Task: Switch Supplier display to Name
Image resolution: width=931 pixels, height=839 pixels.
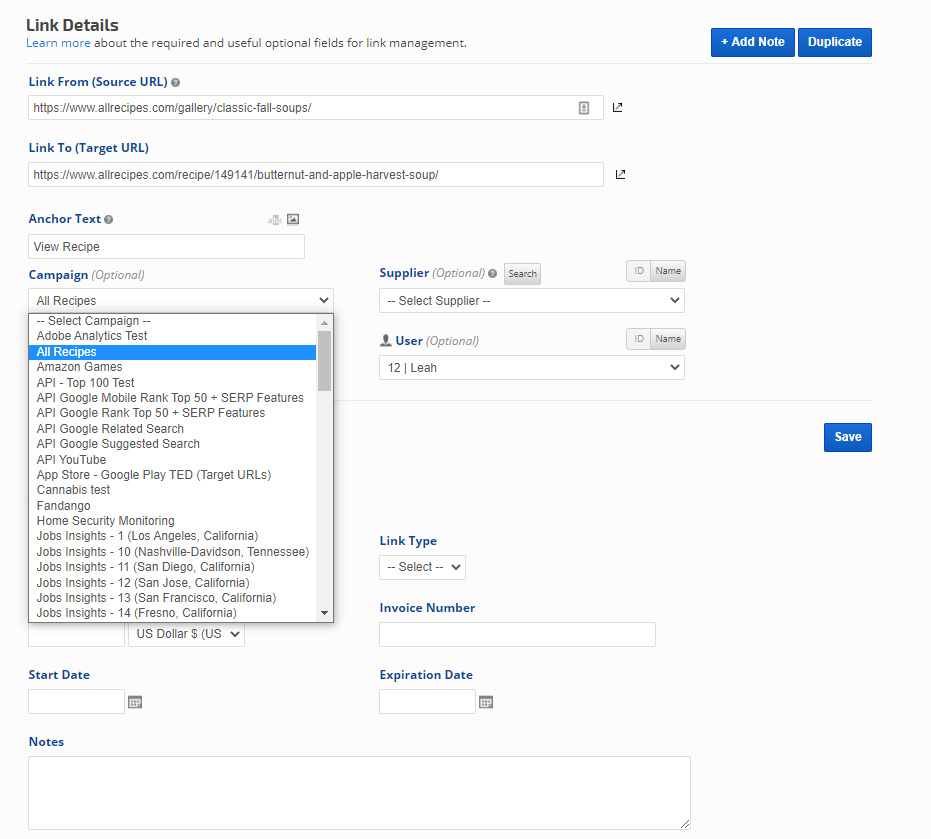Action: pyautogui.click(x=668, y=271)
